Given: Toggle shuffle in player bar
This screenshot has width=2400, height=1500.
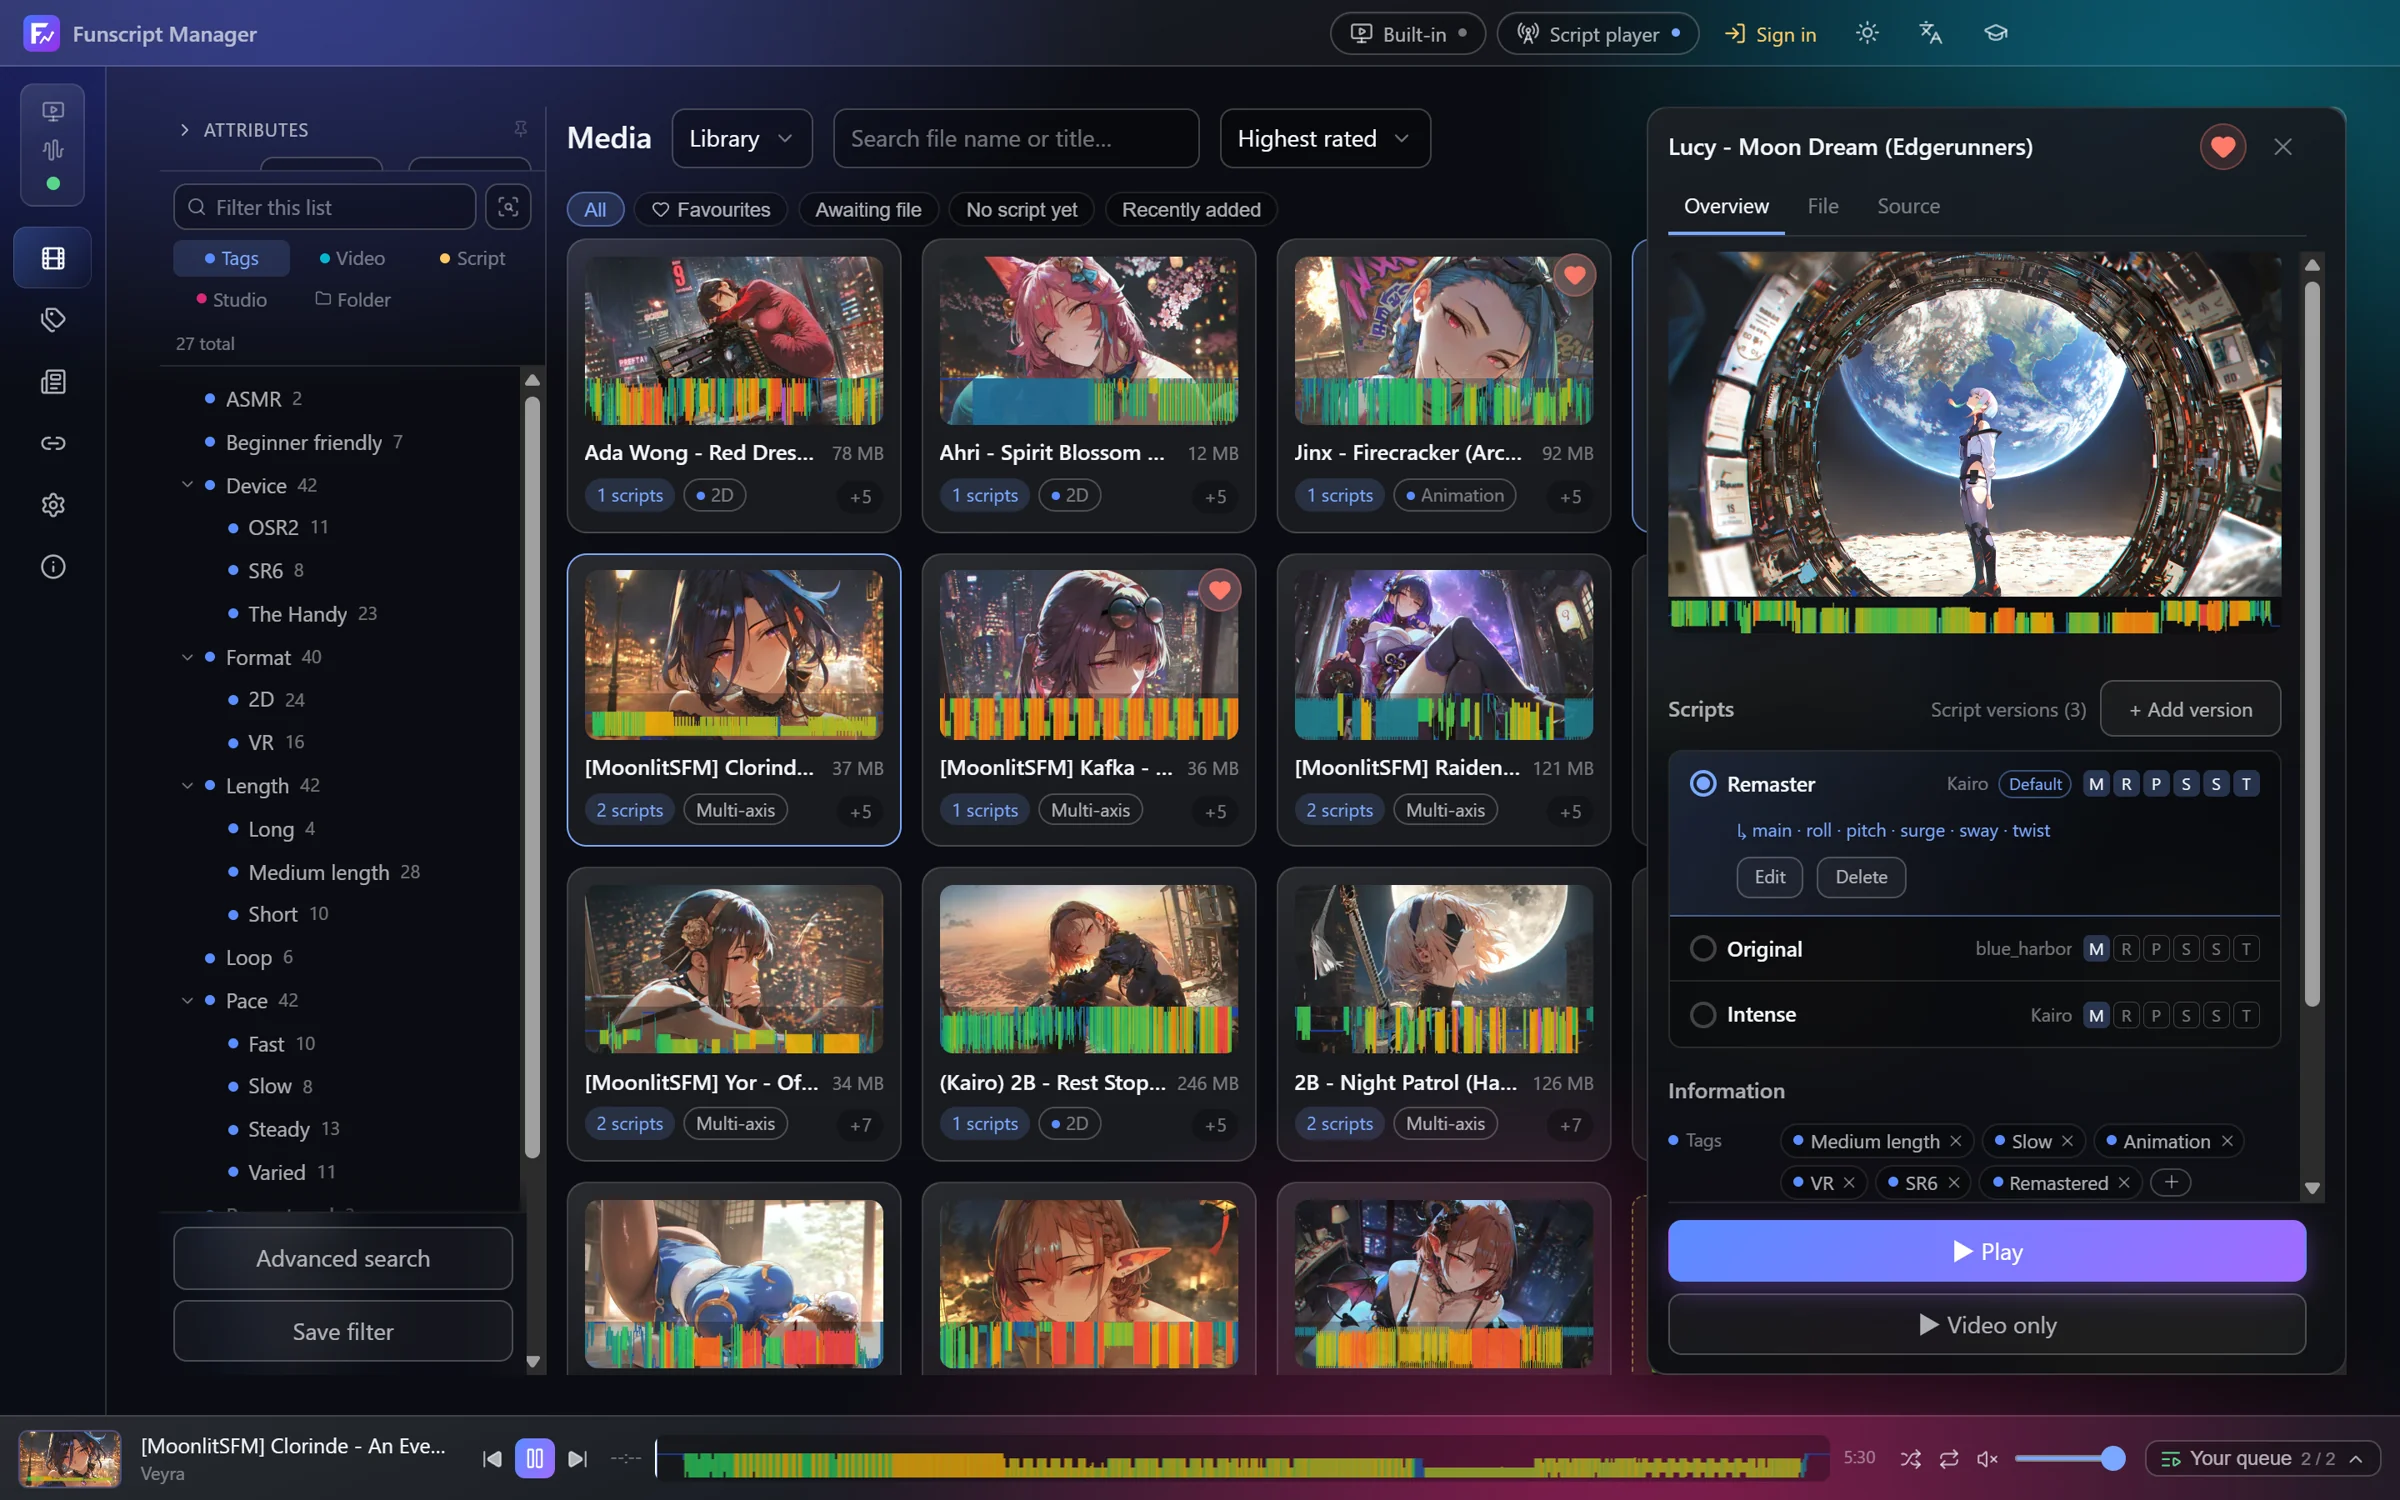Looking at the screenshot, I should (x=1911, y=1459).
